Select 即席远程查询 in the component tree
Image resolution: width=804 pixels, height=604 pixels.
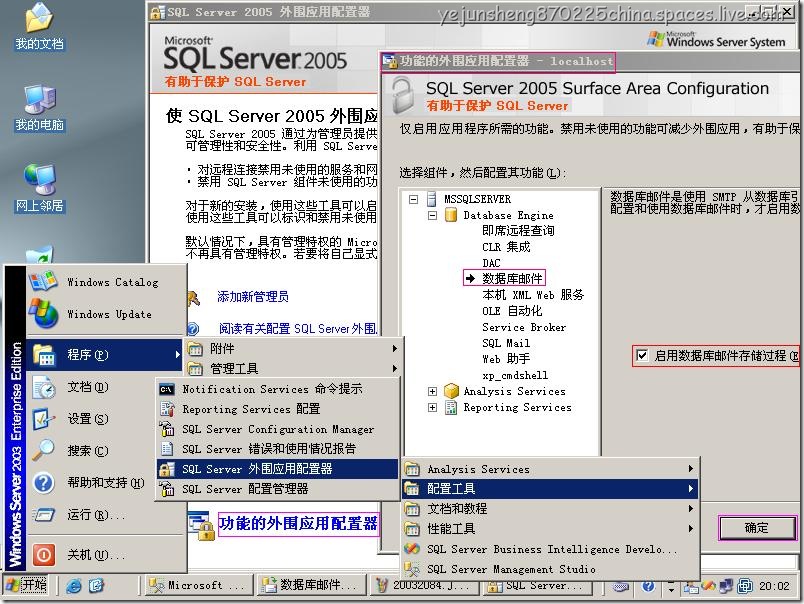(x=518, y=230)
